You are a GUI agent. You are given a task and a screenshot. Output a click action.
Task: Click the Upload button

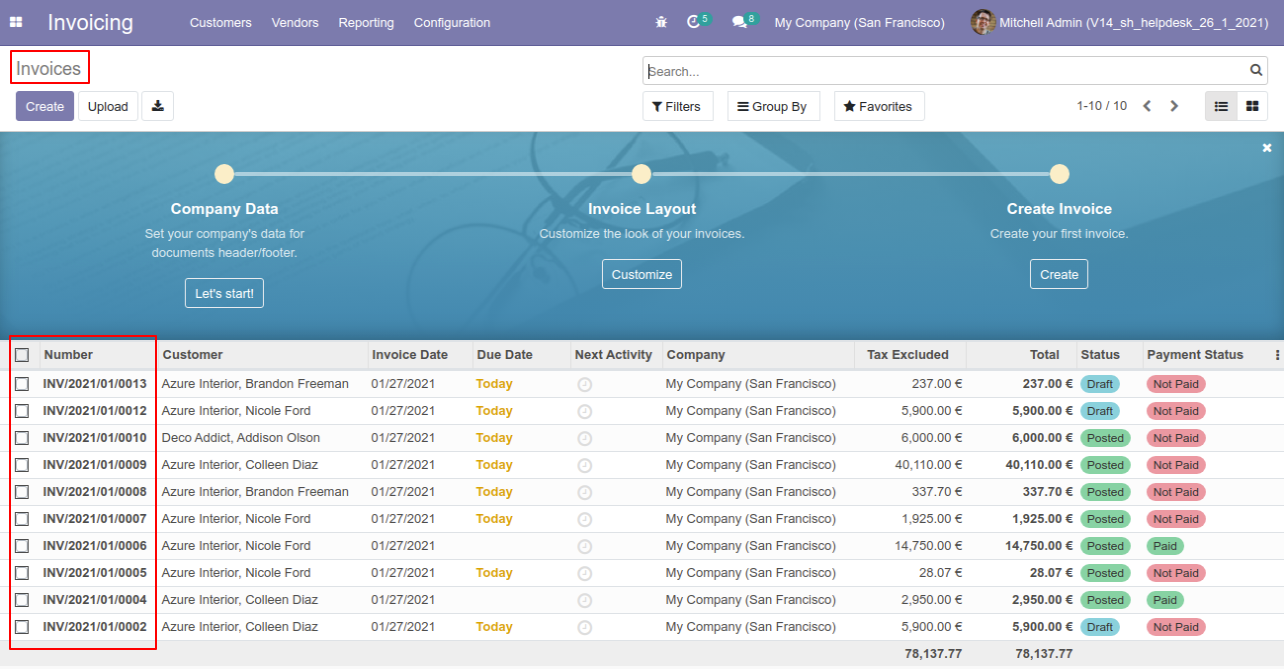click(x=108, y=106)
